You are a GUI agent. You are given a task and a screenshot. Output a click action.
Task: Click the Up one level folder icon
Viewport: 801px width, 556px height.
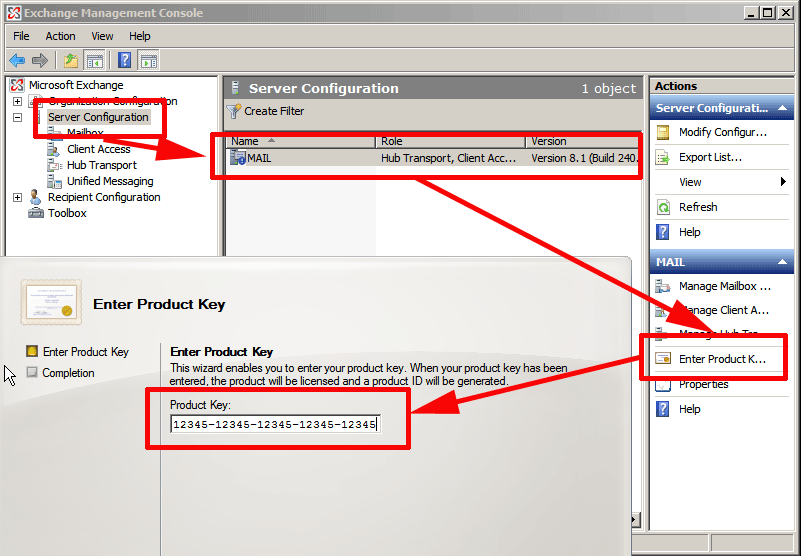pyautogui.click(x=70, y=60)
